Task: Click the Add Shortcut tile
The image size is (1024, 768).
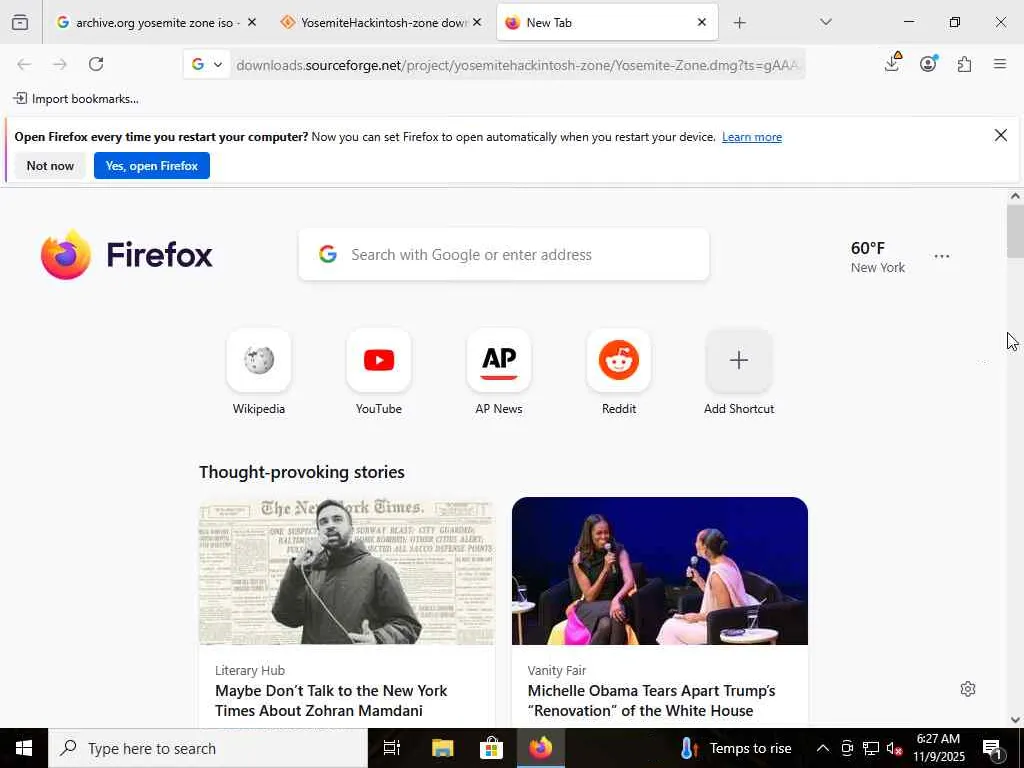Action: (x=739, y=372)
